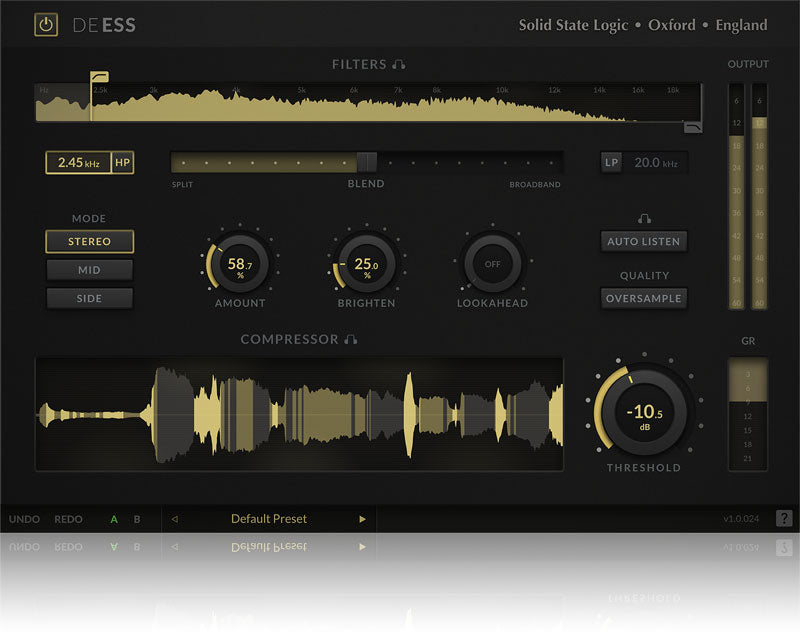
Task: Select the high-pass filter handle on spectrum
Action: [x=99, y=78]
